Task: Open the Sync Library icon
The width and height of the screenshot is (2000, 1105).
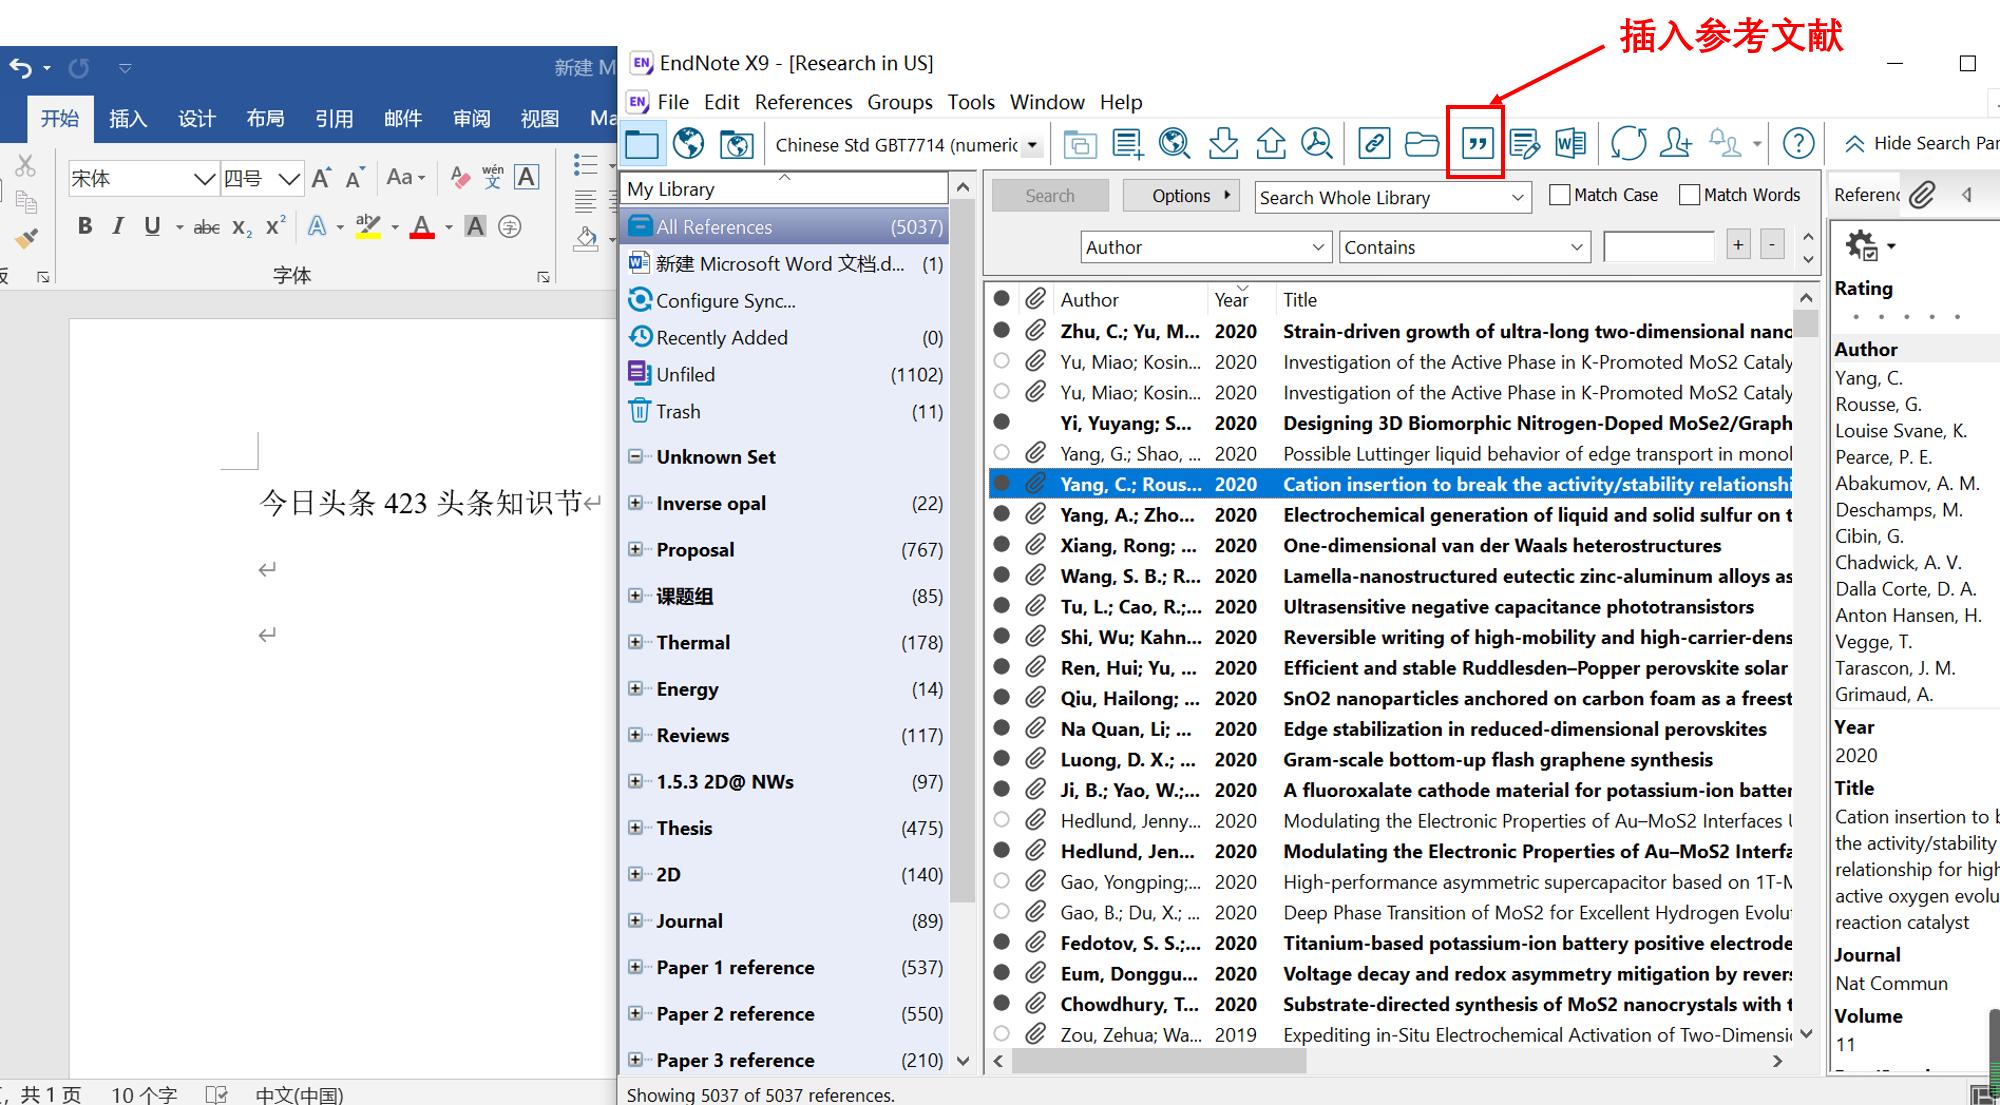Action: [1628, 144]
